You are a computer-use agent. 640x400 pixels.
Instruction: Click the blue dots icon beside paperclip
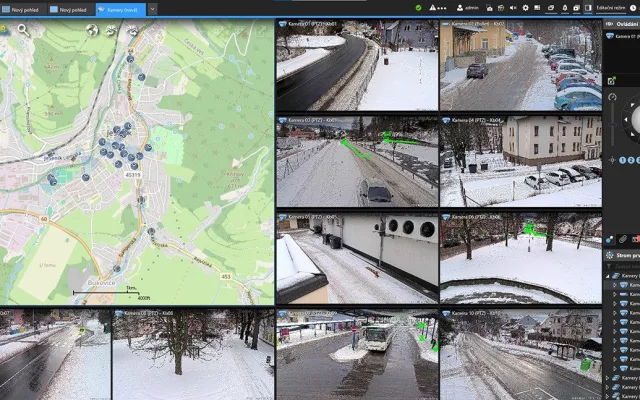[609, 240]
